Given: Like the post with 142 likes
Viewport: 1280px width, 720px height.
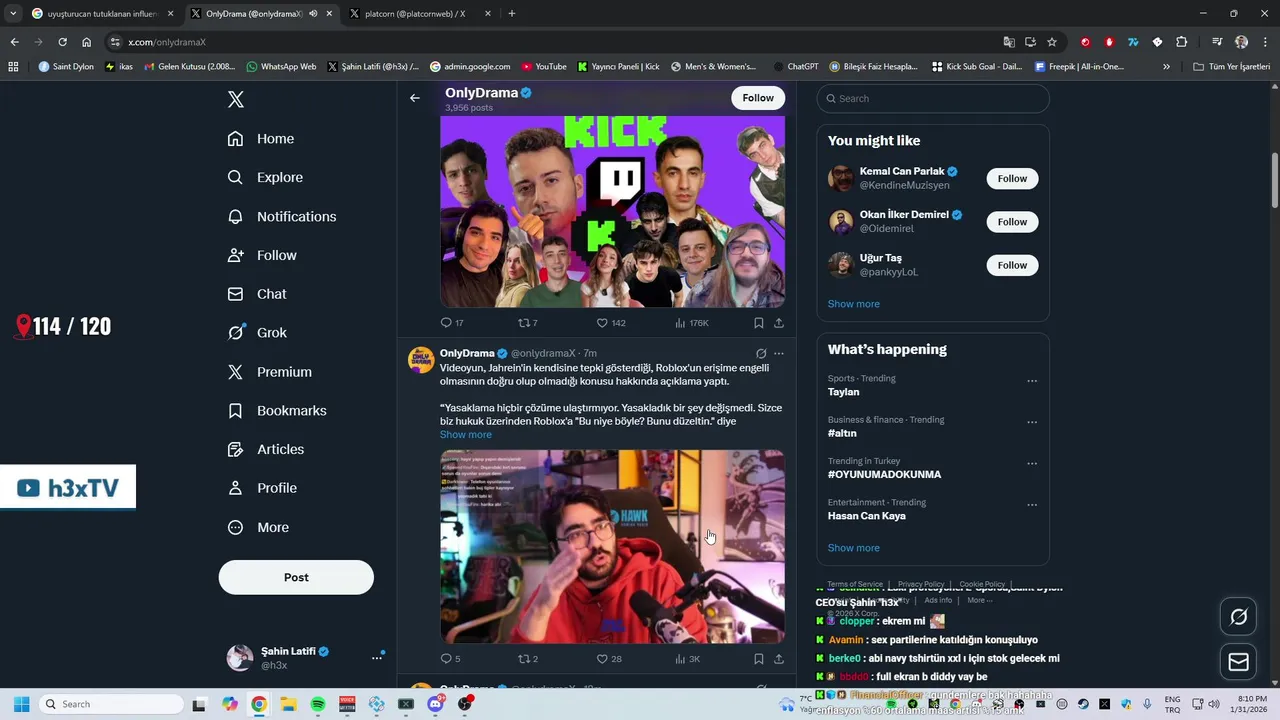Looking at the screenshot, I should point(611,323).
